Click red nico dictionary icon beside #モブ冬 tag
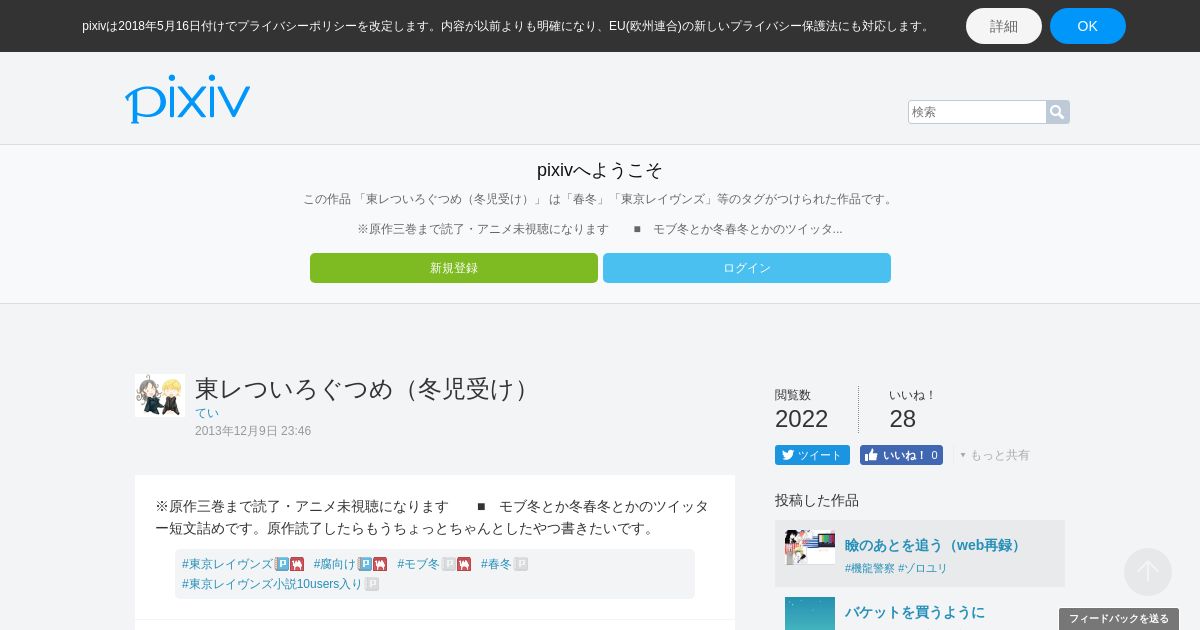Viewport: 1200px width, 630px height. 464,564
